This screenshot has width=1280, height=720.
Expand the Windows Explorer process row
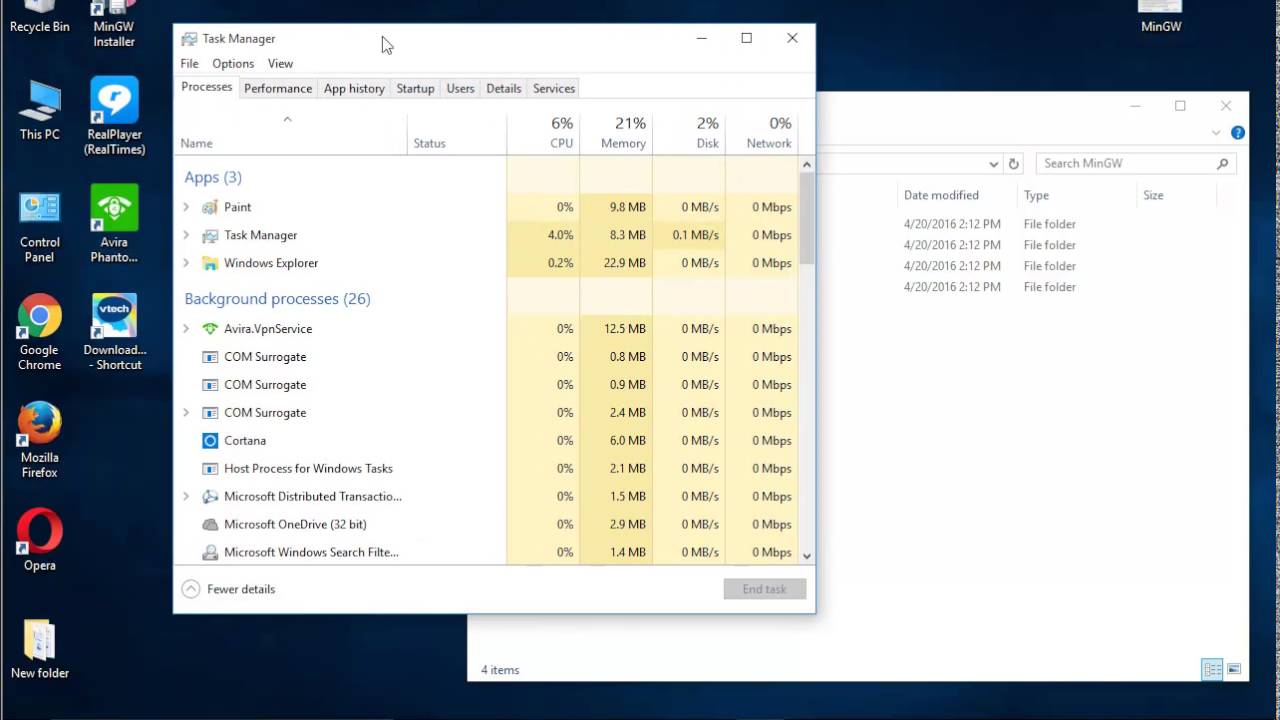(x=186, y=263)
